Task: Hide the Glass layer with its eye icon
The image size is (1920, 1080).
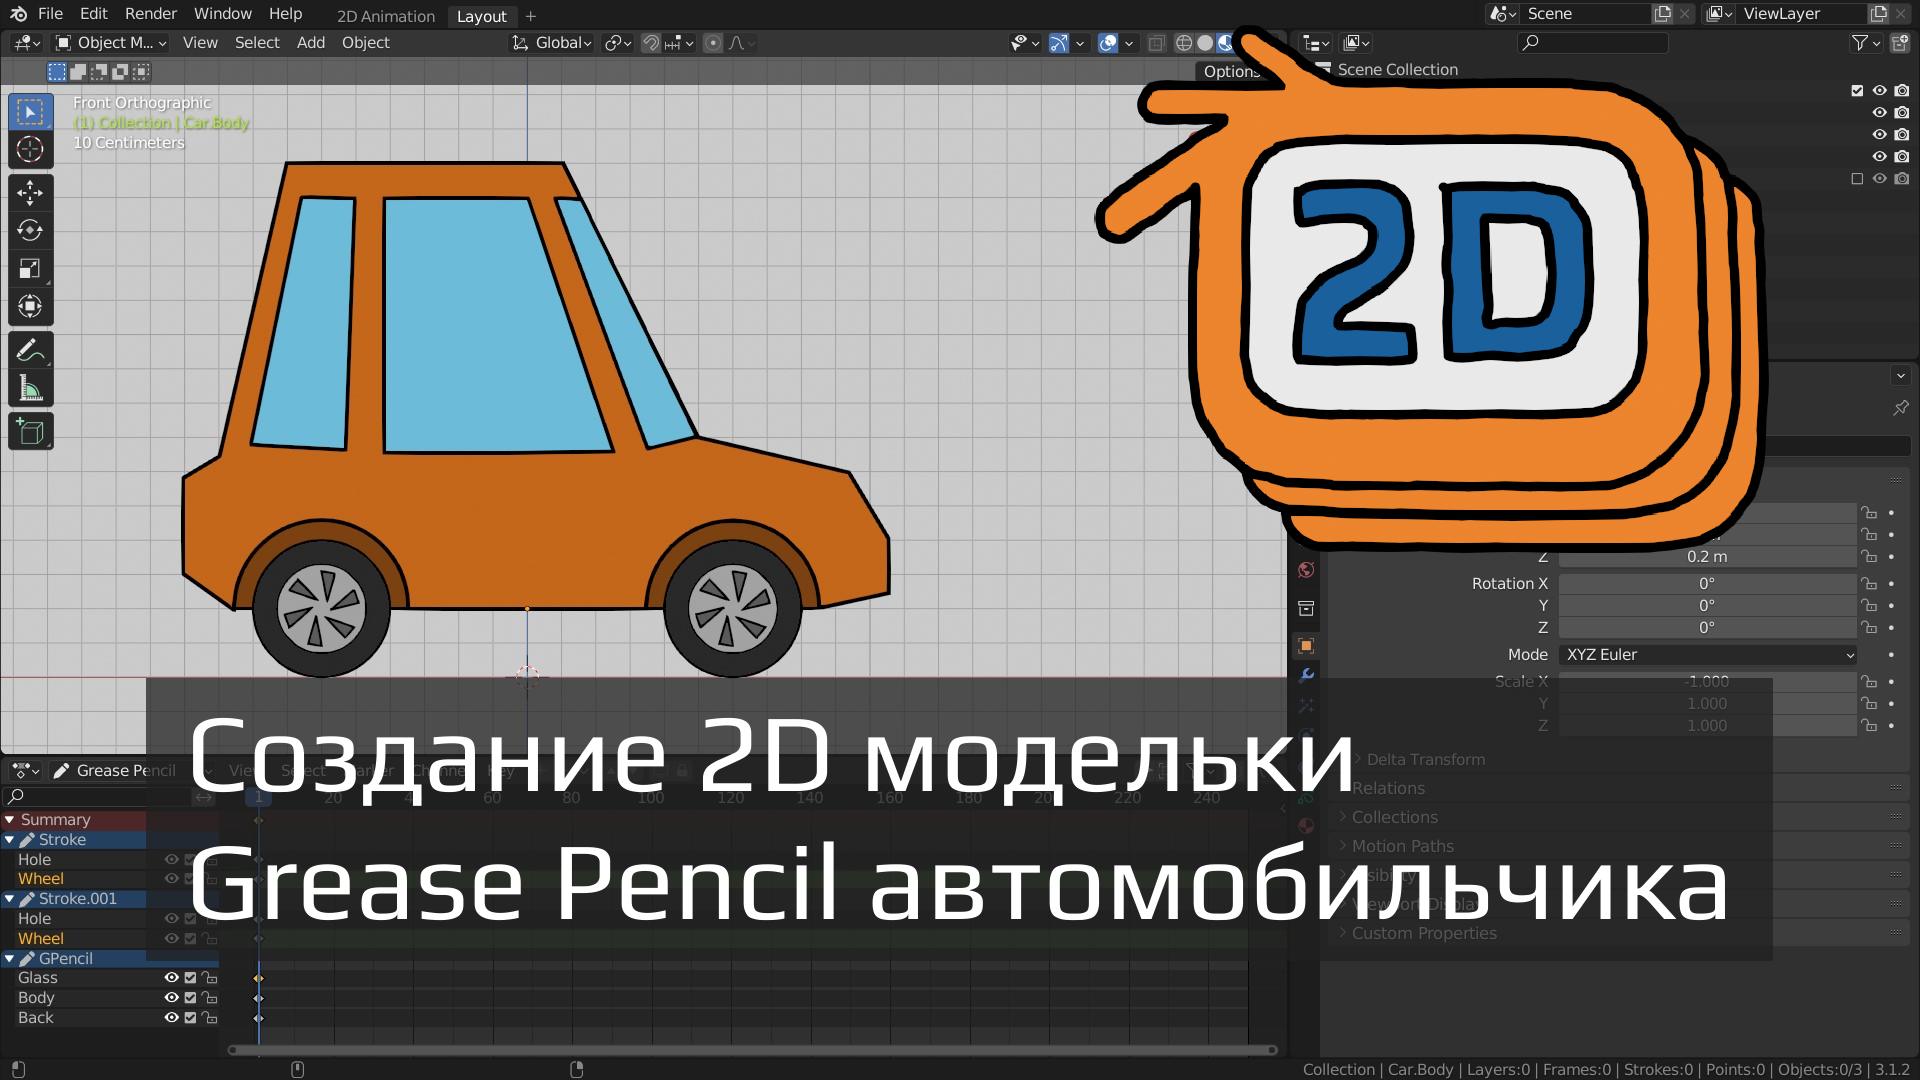Action: click(170, 977)
